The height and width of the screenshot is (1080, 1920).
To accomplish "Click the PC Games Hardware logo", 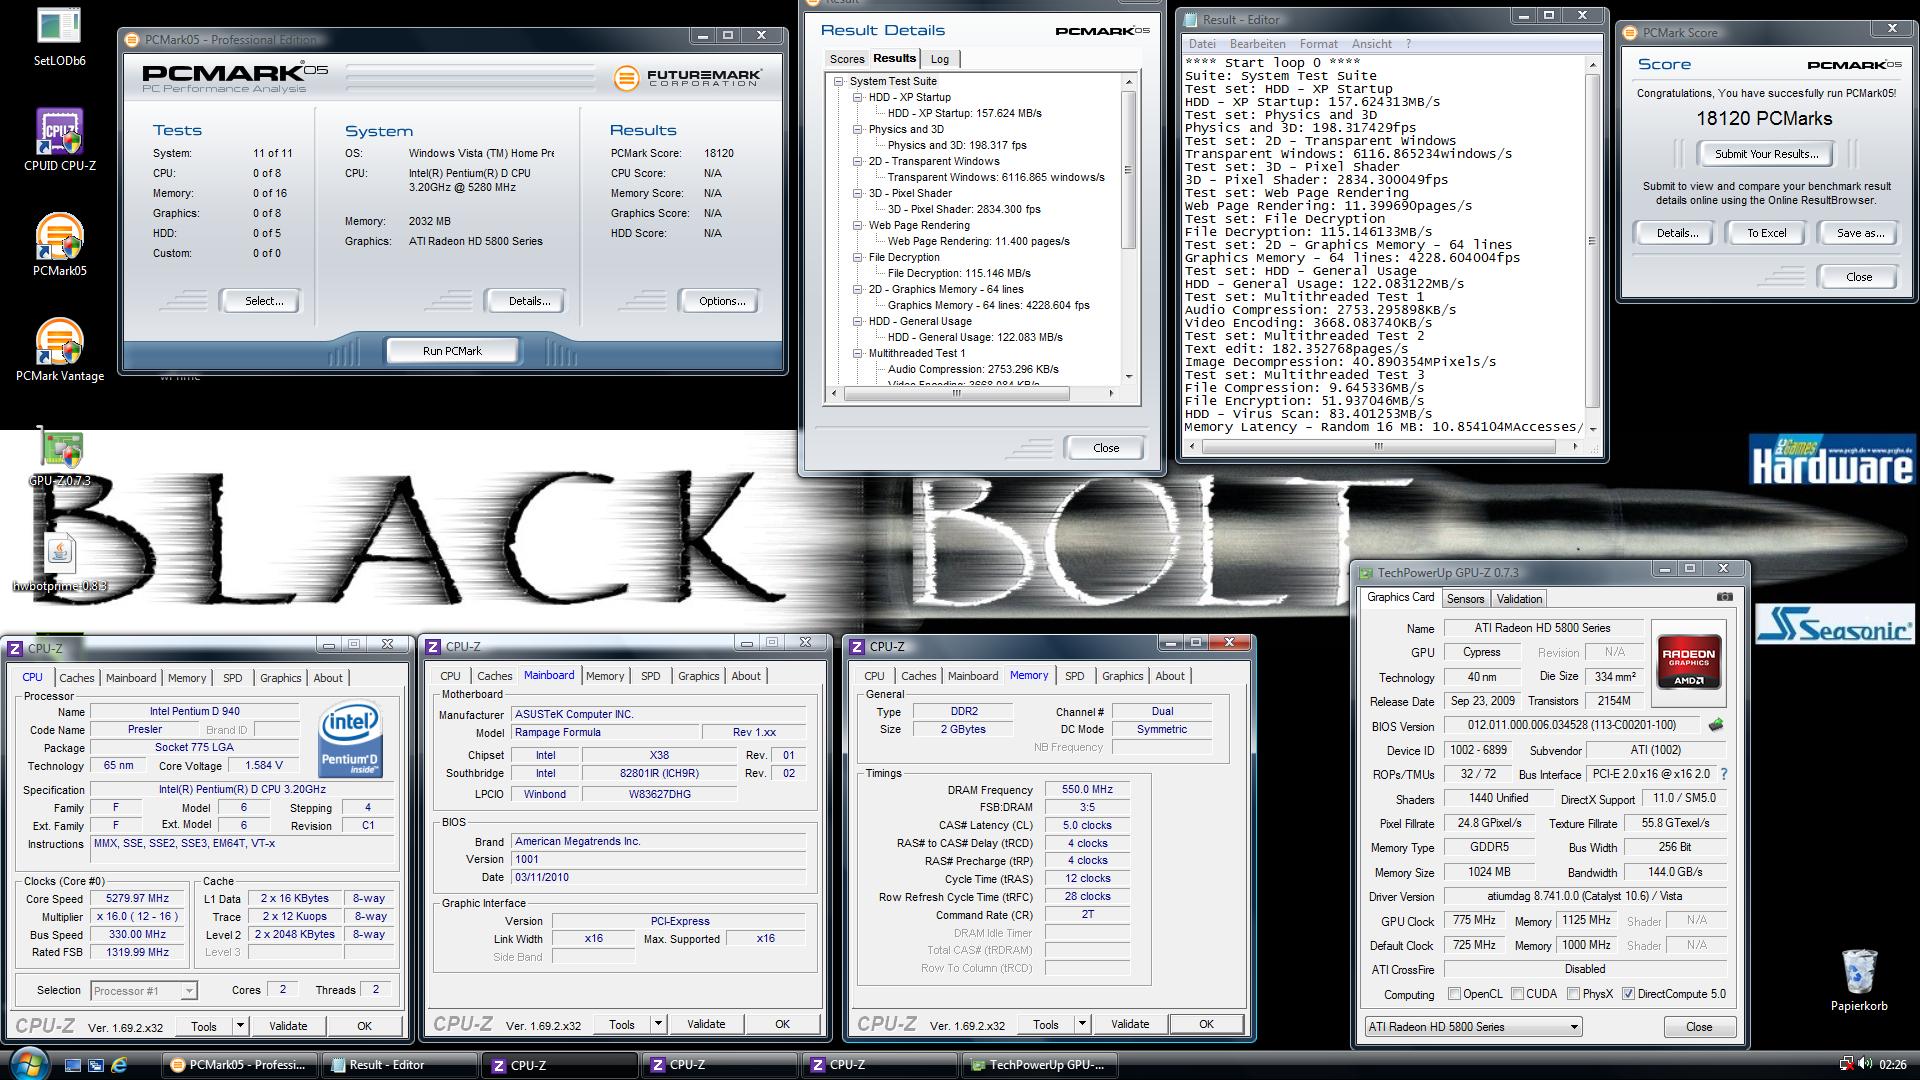I will [1832, 459].
